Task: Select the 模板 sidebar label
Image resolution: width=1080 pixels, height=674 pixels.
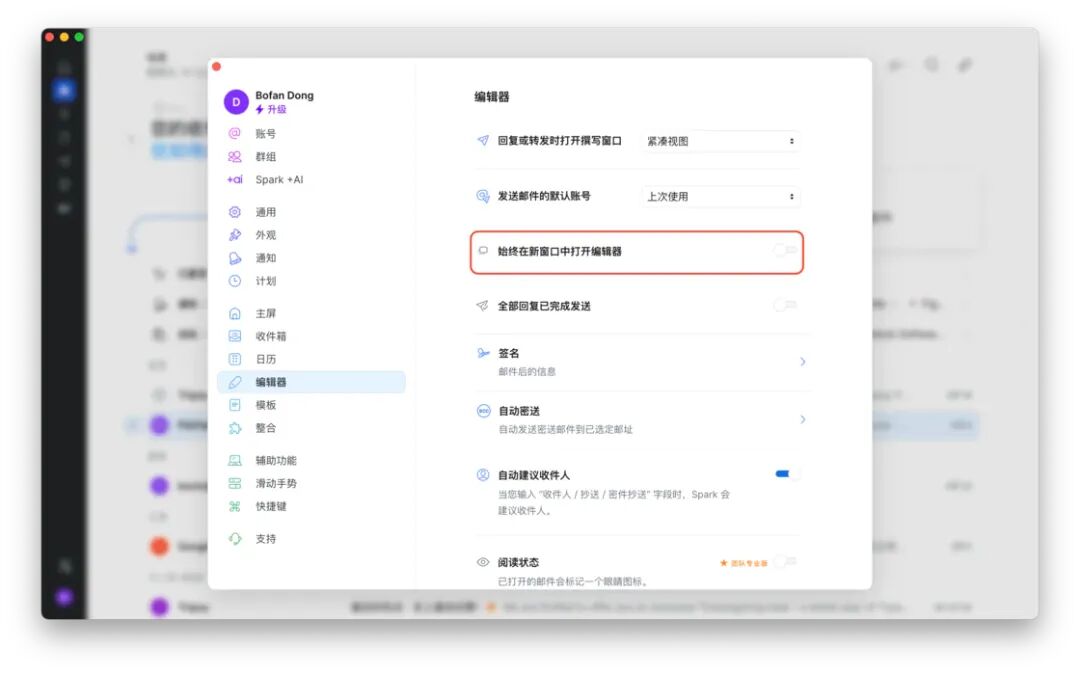Action: pos(266,405)
